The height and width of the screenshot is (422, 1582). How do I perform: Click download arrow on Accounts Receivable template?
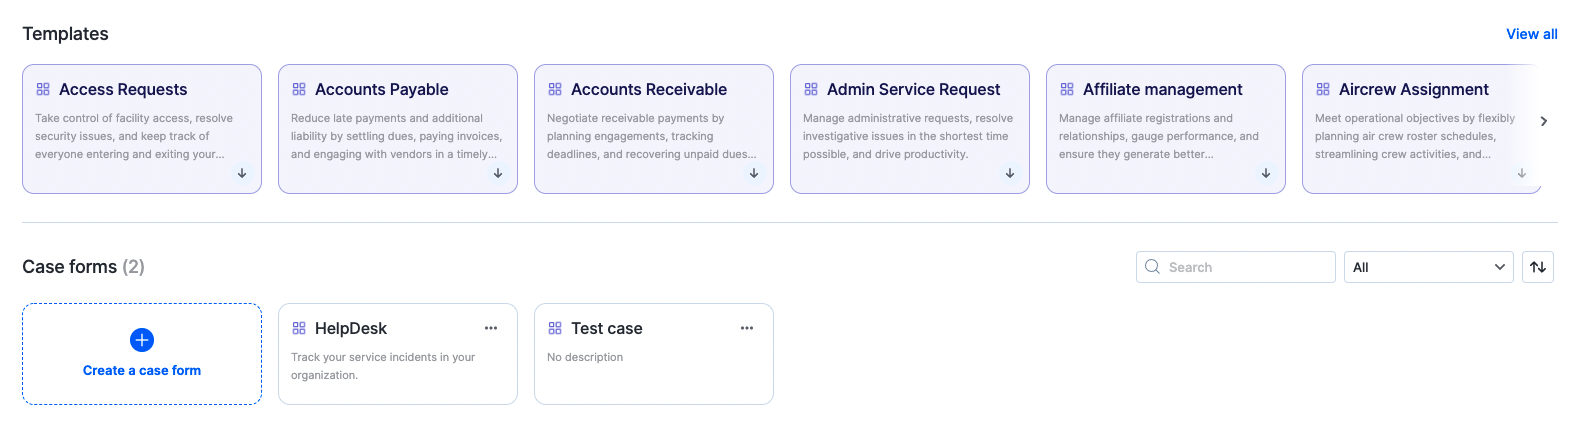click(754, 173)
